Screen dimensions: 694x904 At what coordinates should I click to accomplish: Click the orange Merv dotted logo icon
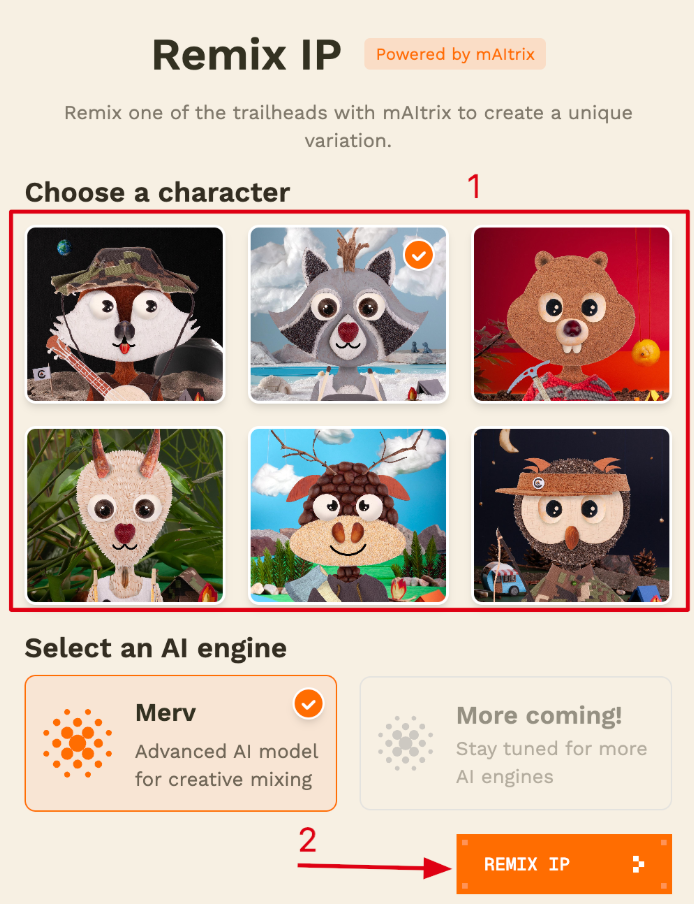coord(77,743)
